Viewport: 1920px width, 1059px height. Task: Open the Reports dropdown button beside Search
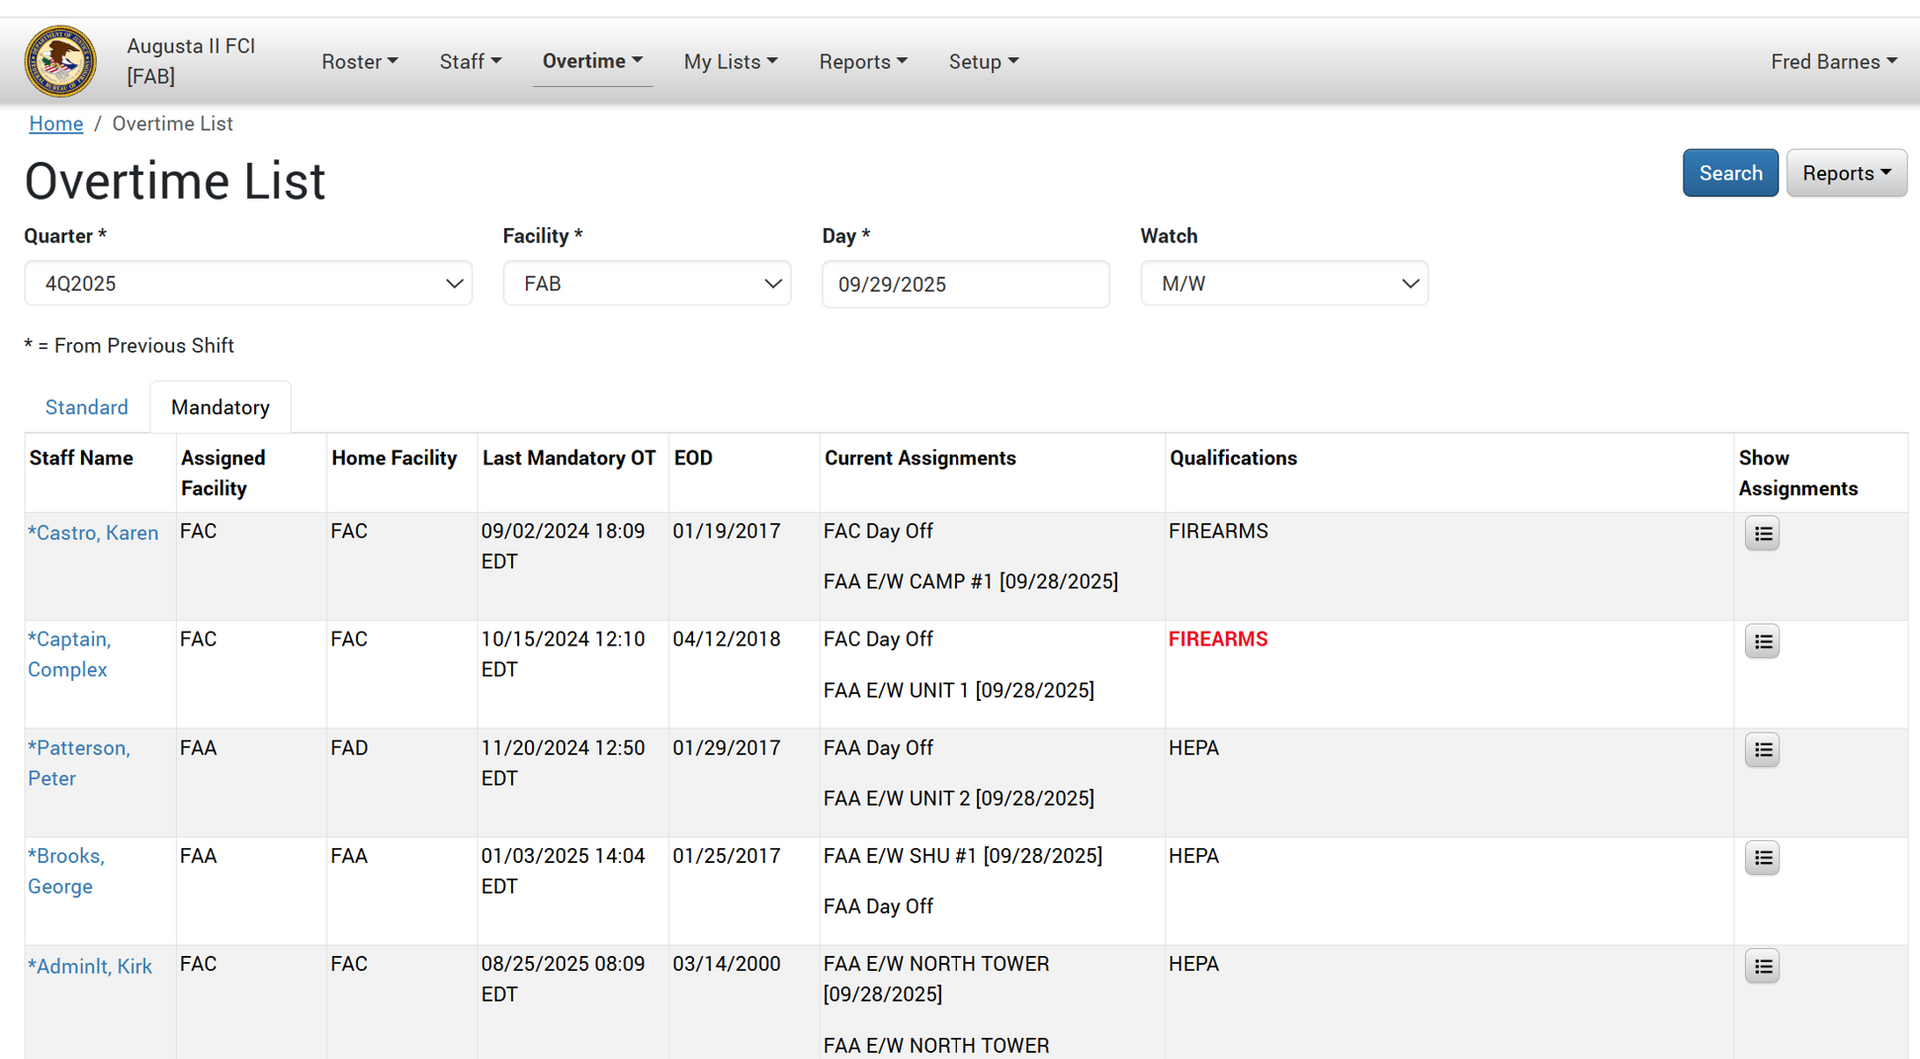(x=1845, y=173)
